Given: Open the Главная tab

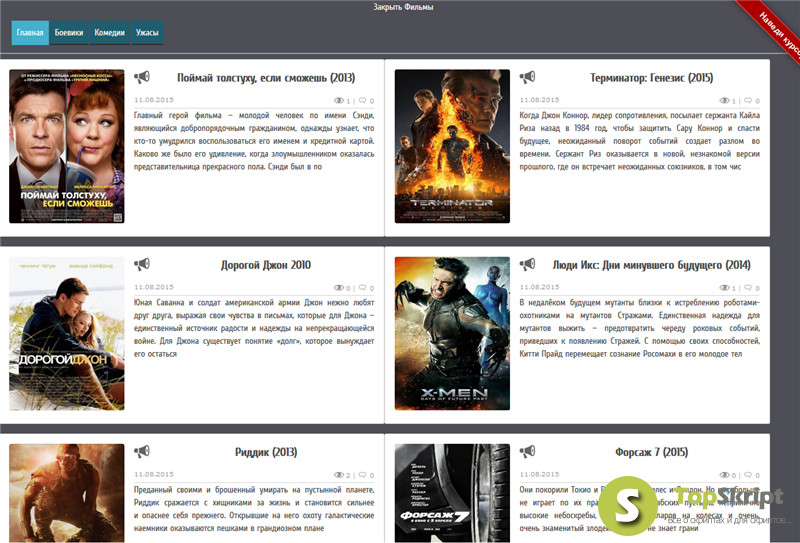Looking at the screenshot, I should [x=30, y=33].
